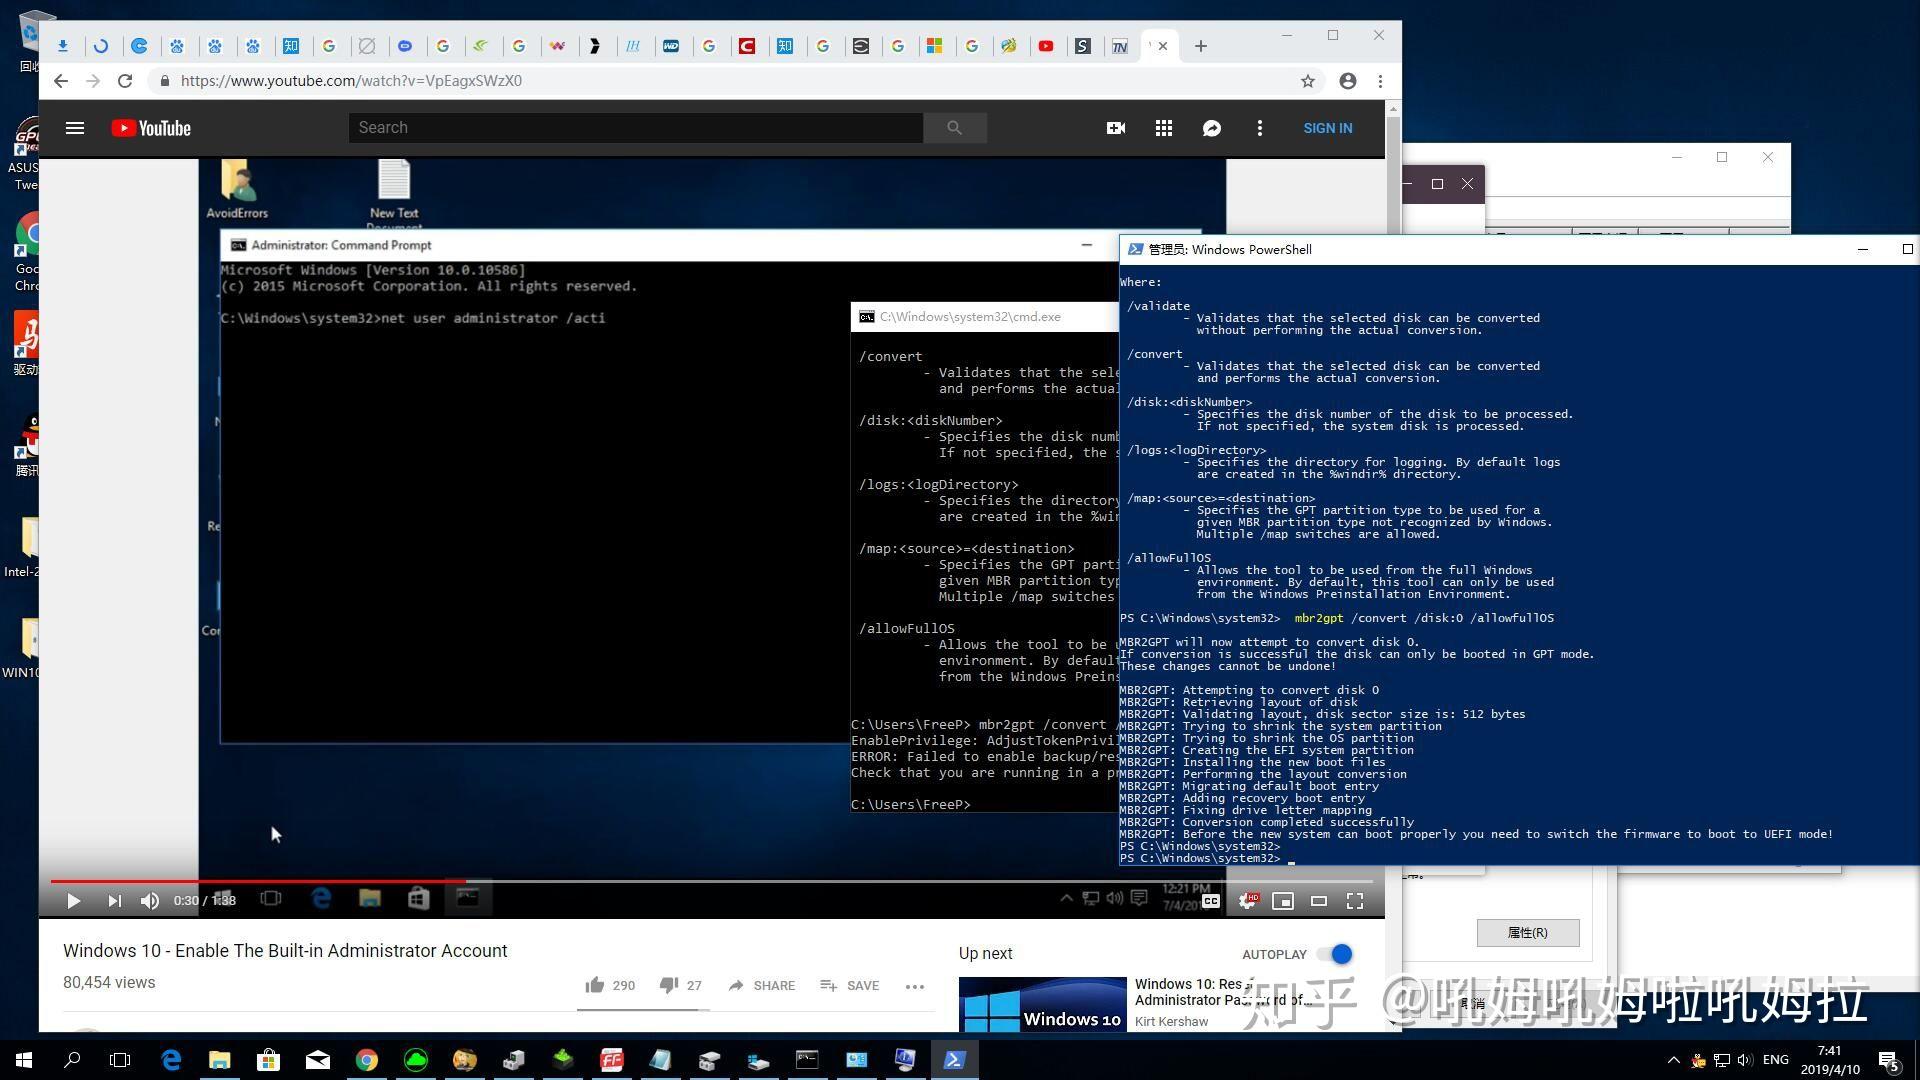The width and height of the screenshot is (1920, 1080).
Task: Click the Chrome address bar URL
Action: click(351, 81)
